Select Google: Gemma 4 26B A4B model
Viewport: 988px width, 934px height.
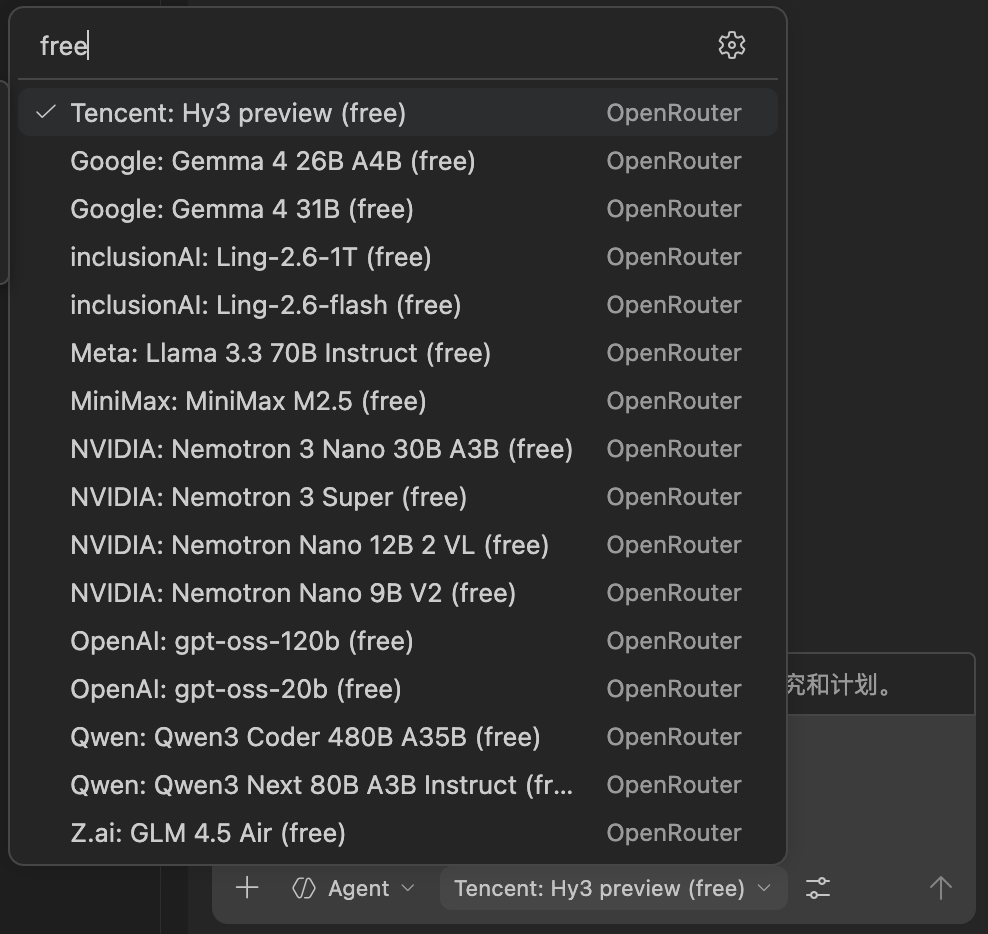(x=272, y=161)
